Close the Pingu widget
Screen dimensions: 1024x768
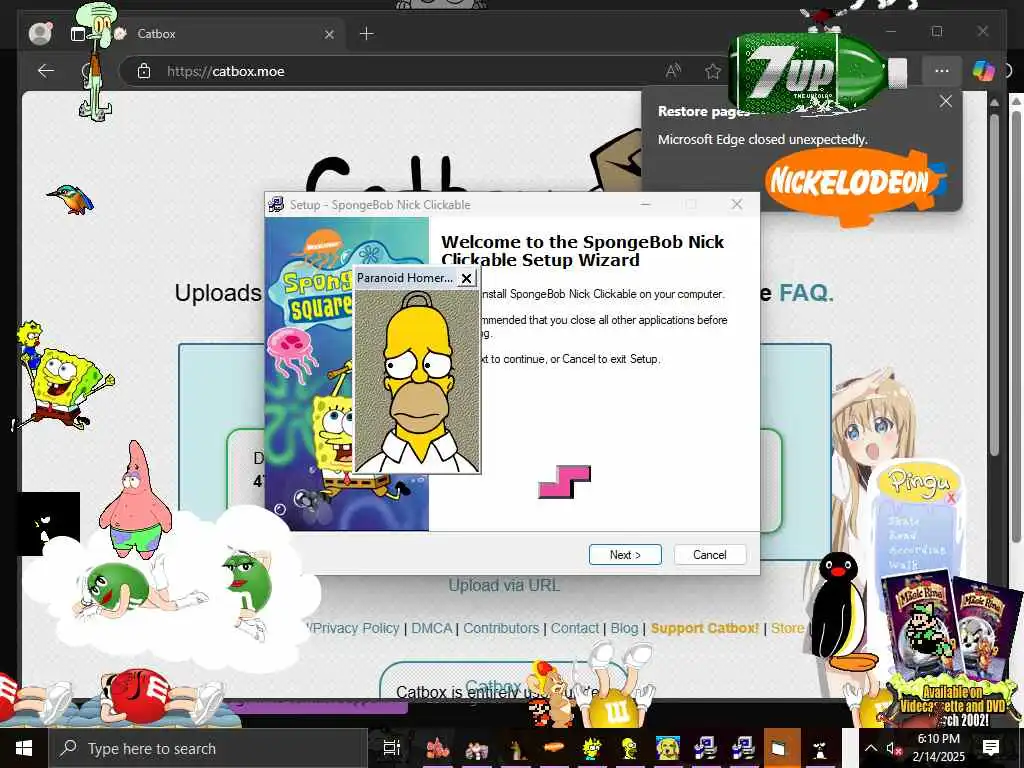coord(951,498)
